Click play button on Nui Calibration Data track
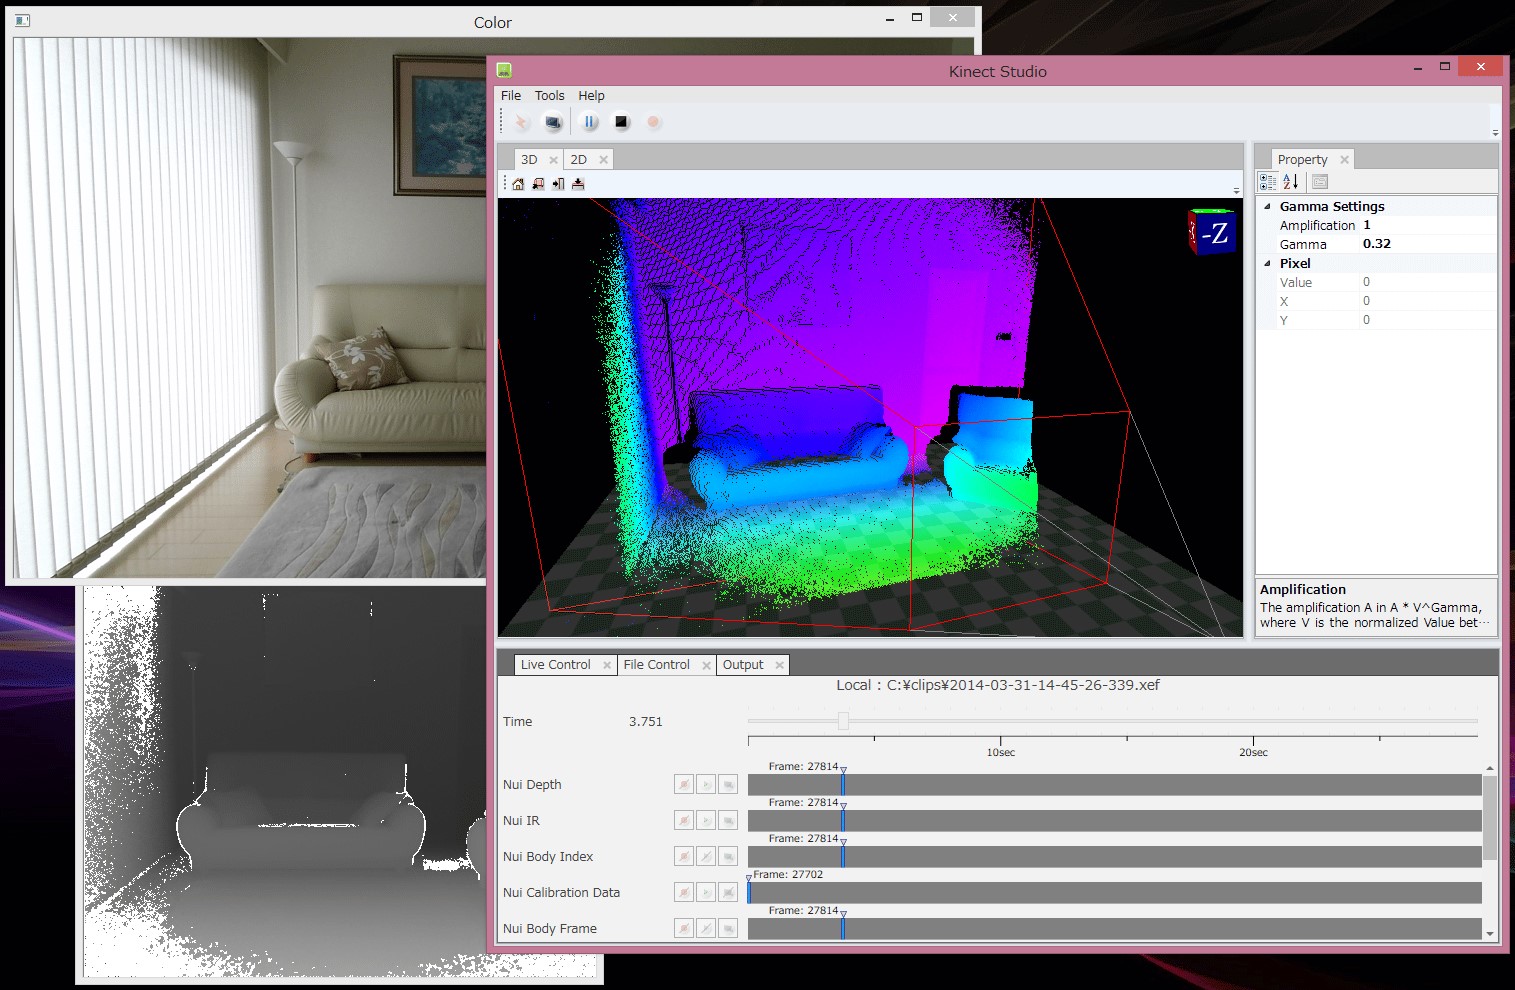 [x=706, y=893]
